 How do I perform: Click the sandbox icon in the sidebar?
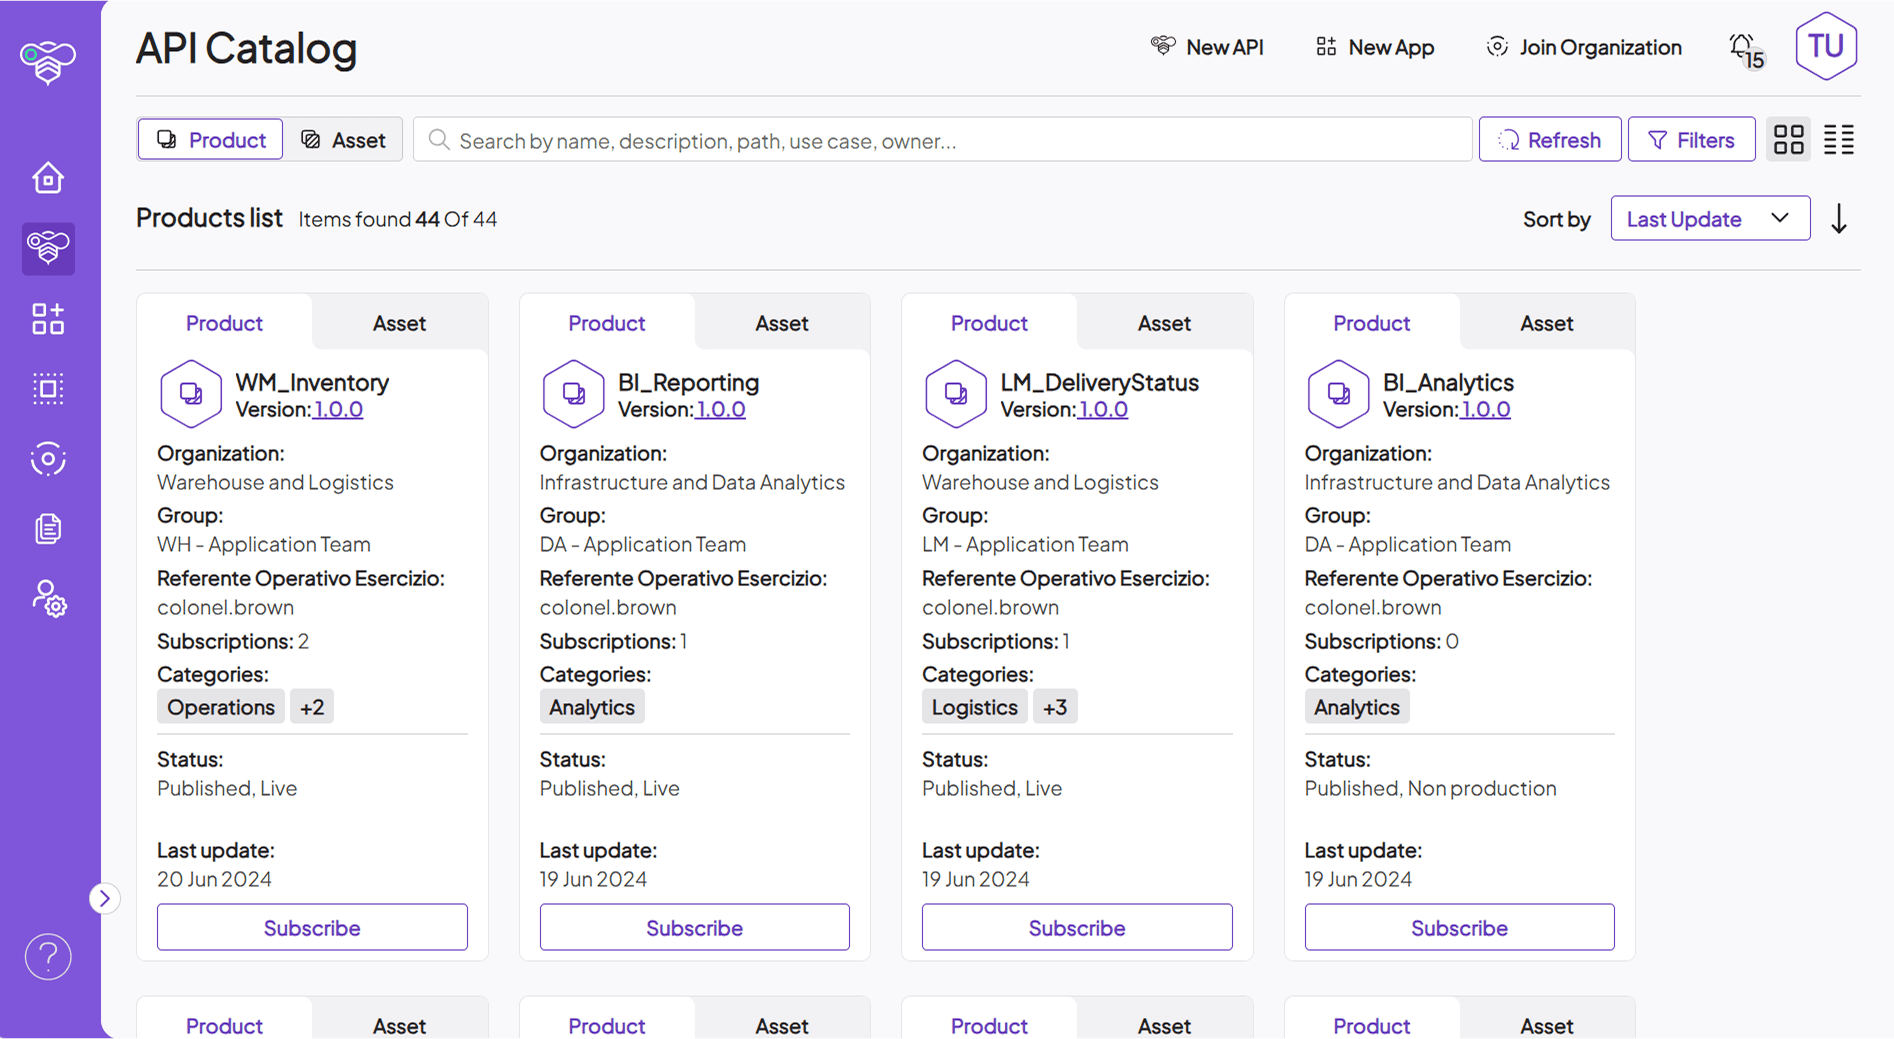point(47,389)
